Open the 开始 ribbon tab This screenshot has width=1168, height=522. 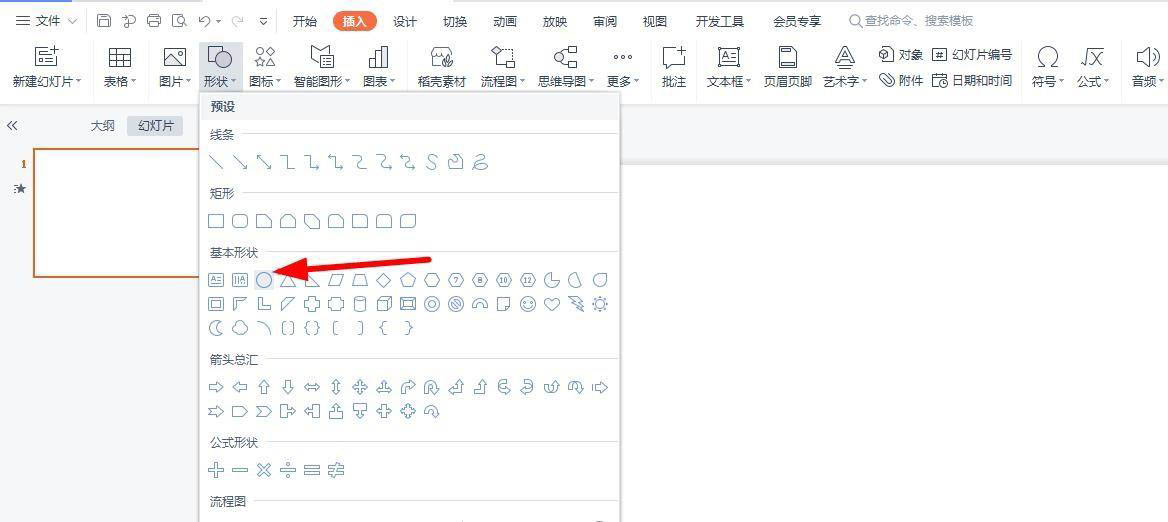click(305, 22)
